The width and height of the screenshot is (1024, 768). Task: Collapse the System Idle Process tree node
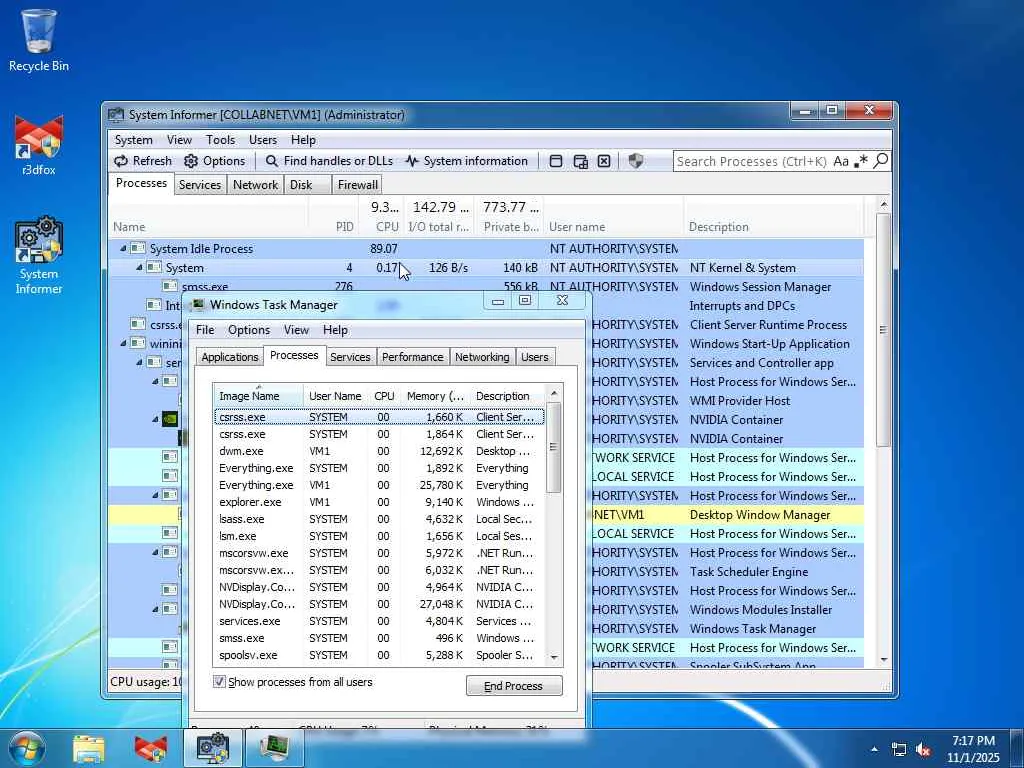coord(123,248)
